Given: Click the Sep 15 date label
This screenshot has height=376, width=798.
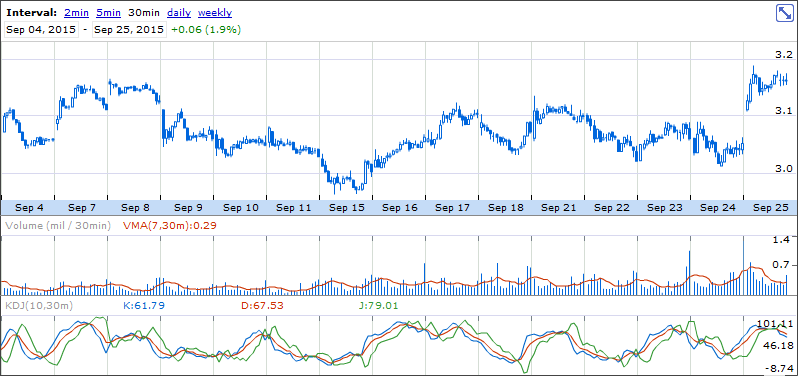Looking at the screenshot, I should point(347,208).
